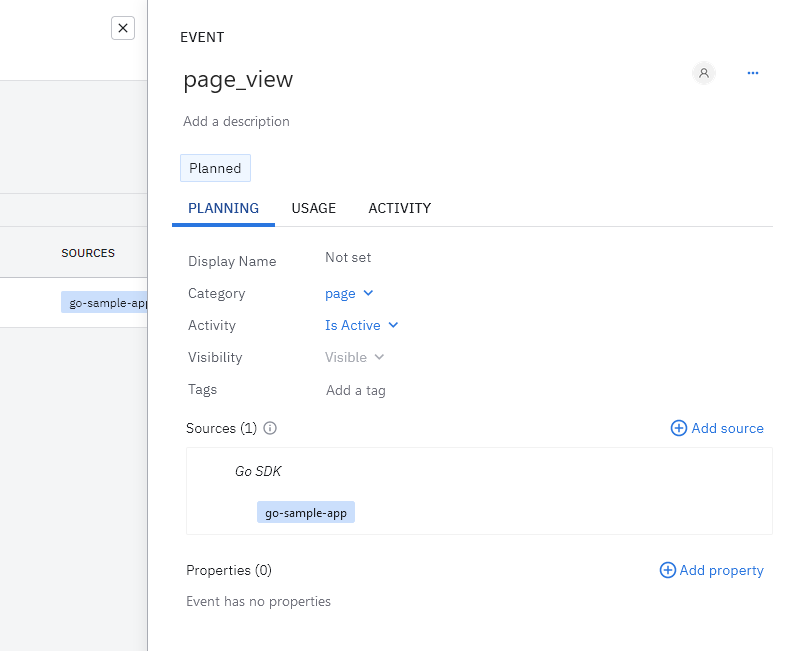800x651 pixels.
Task: Click Add a tag field
Action: (x=355, y=390)
